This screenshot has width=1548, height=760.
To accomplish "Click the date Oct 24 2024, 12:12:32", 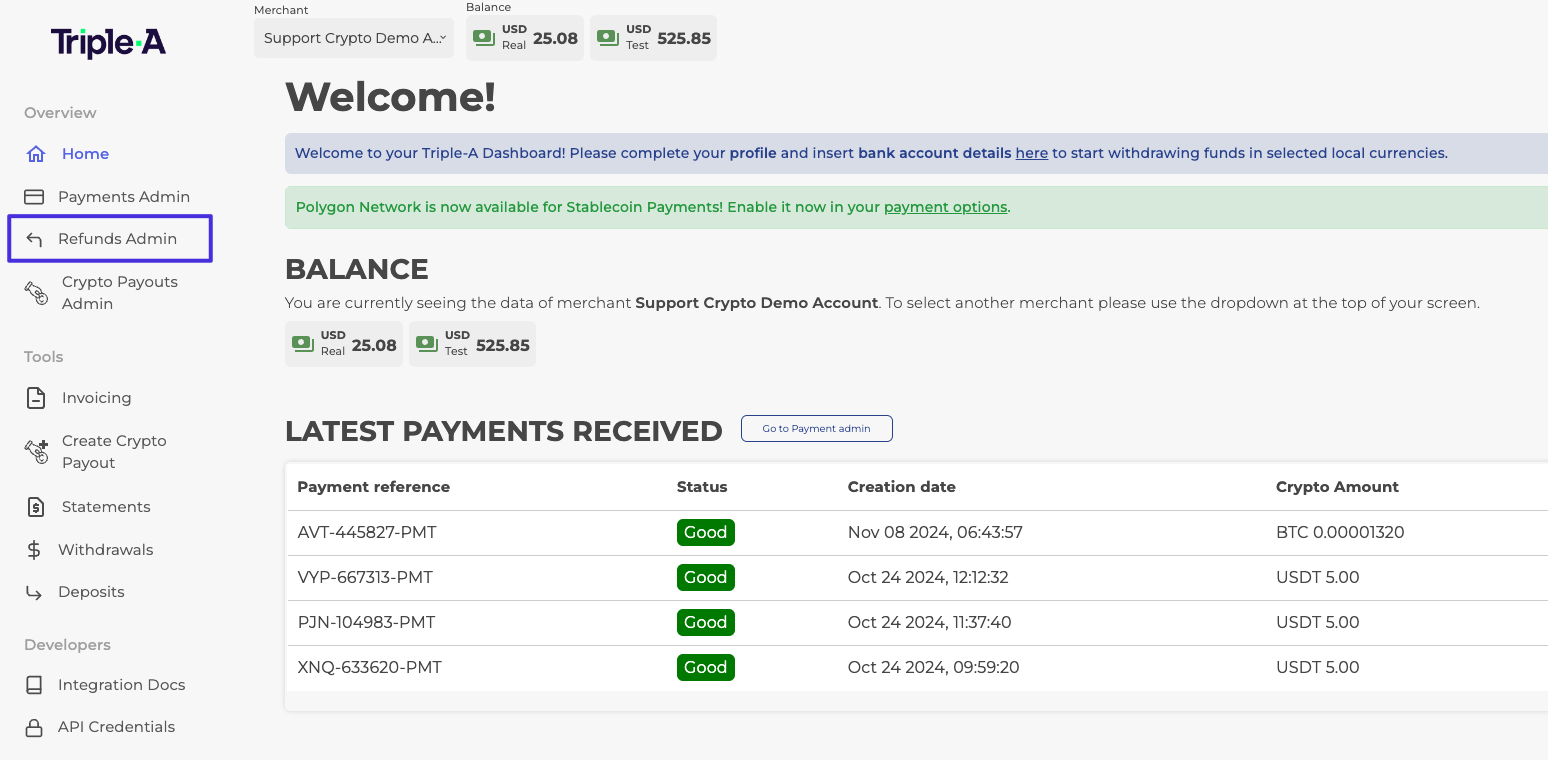I will (928, 577).
